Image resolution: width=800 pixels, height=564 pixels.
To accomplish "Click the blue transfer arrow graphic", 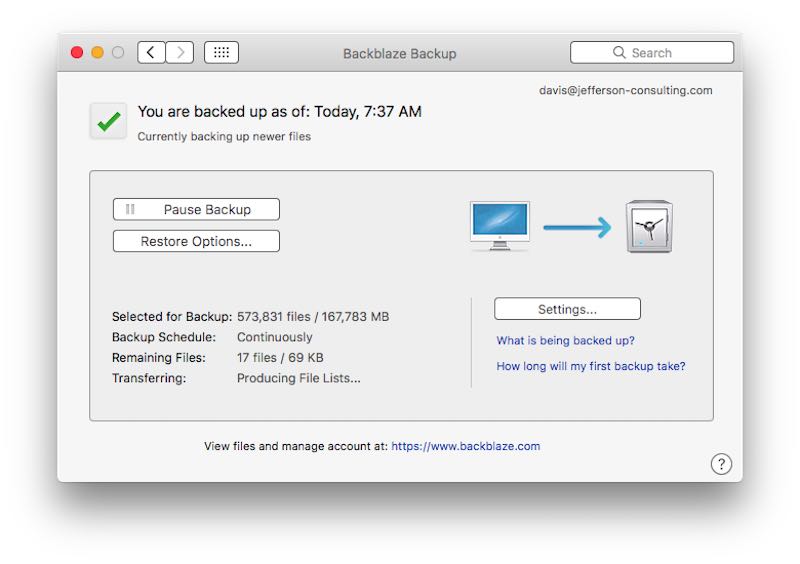I will point(577,227).
